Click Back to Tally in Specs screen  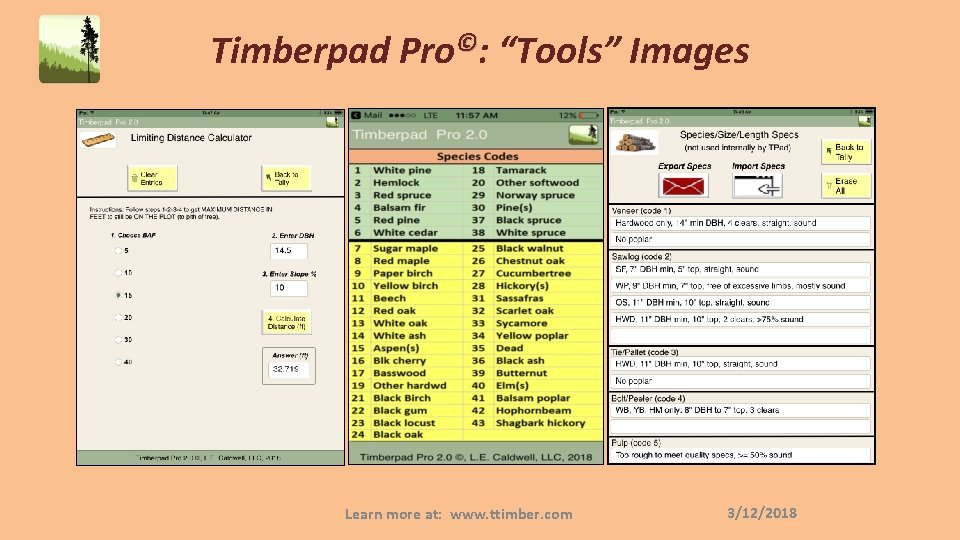(x=846, y=152)
